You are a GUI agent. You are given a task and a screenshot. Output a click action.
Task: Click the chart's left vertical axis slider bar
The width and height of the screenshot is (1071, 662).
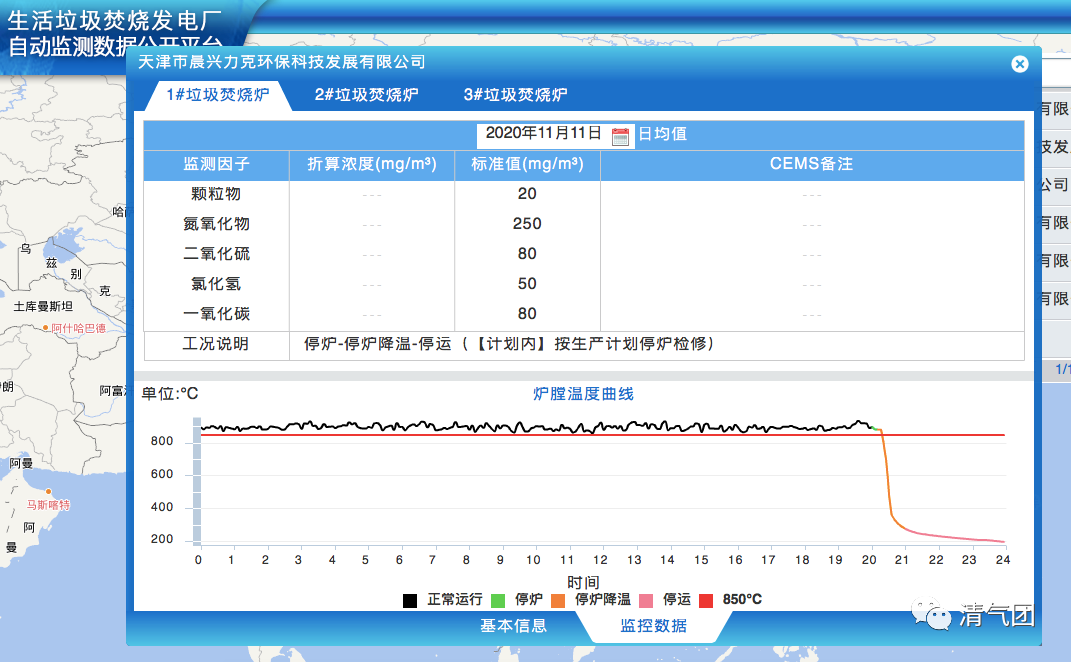[x=197, y=482]
